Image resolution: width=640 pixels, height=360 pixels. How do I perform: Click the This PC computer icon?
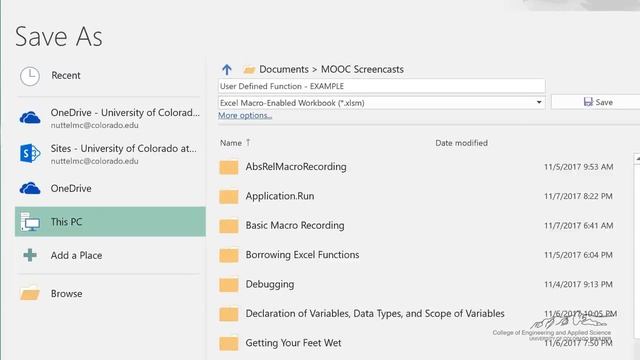[30, 222]
